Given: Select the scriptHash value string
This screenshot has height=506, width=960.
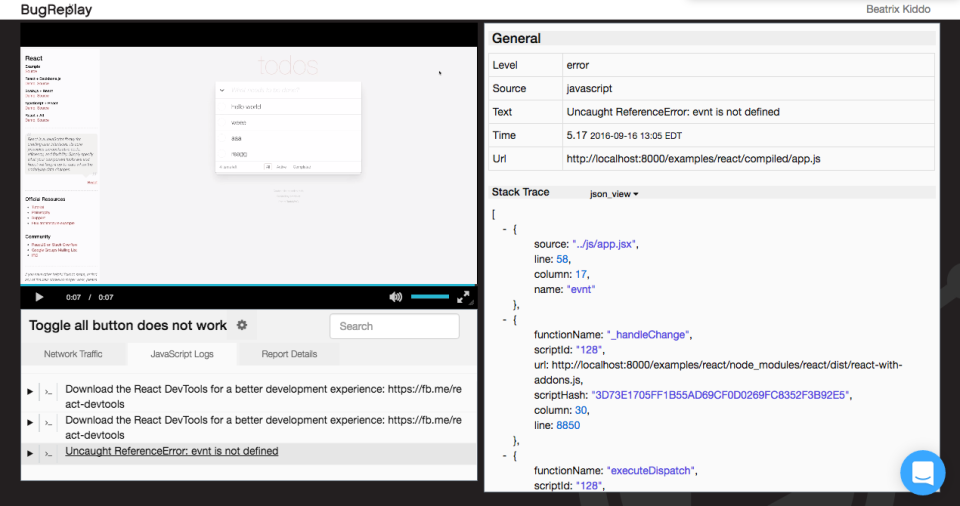Looking at the screenshot, I should pyautogui.click(x=720, y=395).
